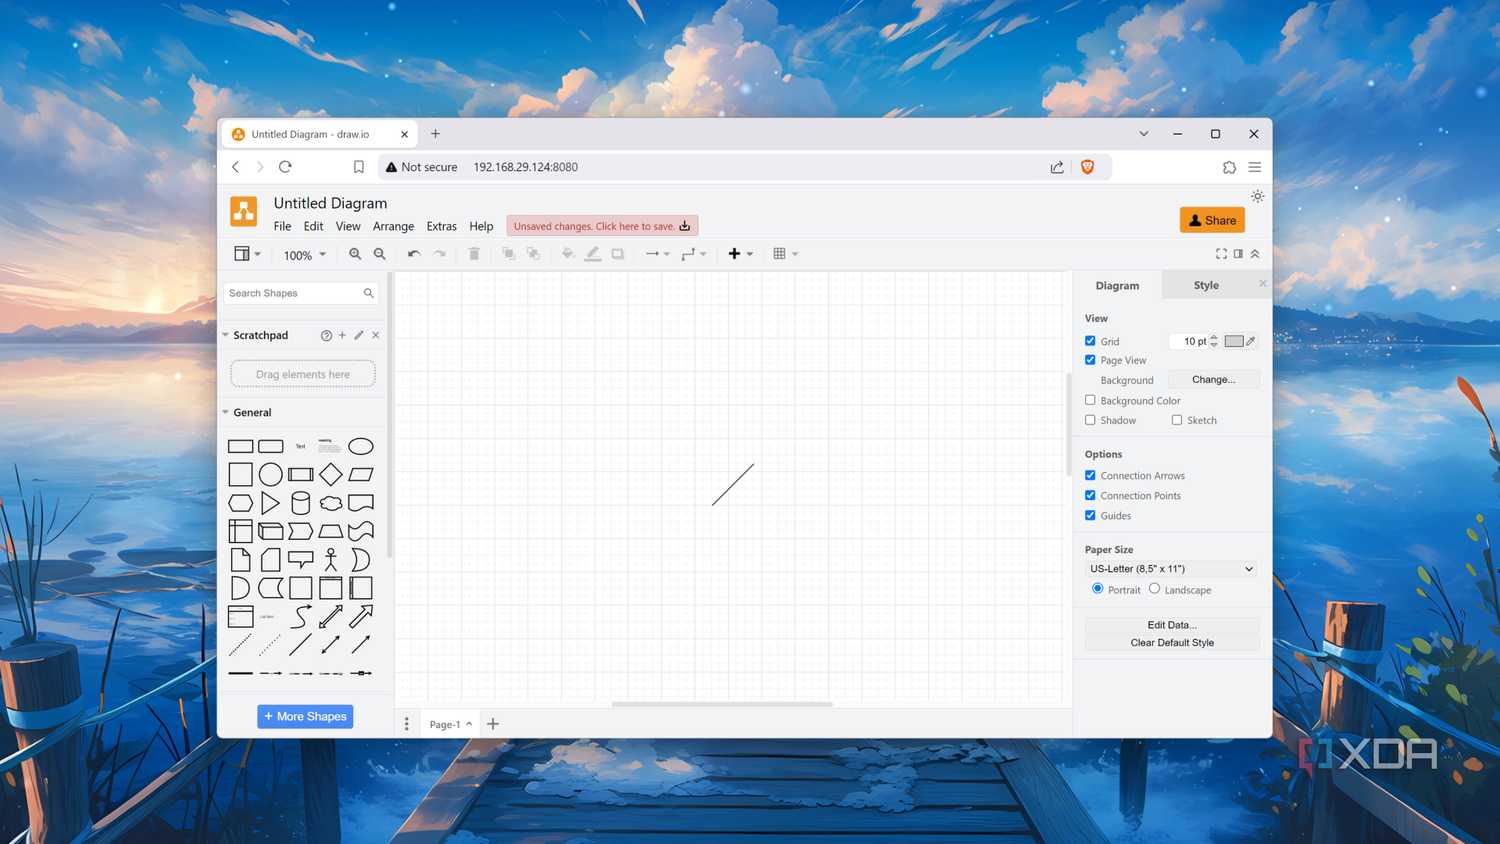Screen dimensions: 1500x844
Task: Undo the last action
Action: 414,254
